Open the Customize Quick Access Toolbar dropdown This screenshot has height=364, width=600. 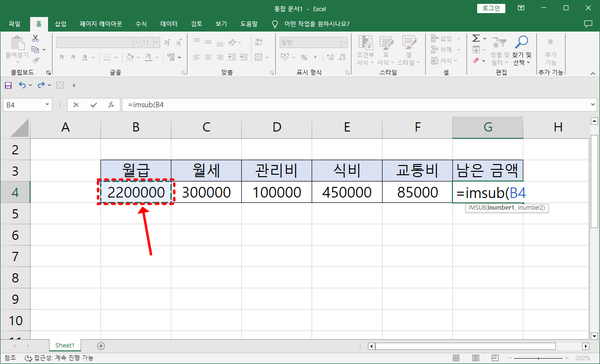[x=74, y=85]
